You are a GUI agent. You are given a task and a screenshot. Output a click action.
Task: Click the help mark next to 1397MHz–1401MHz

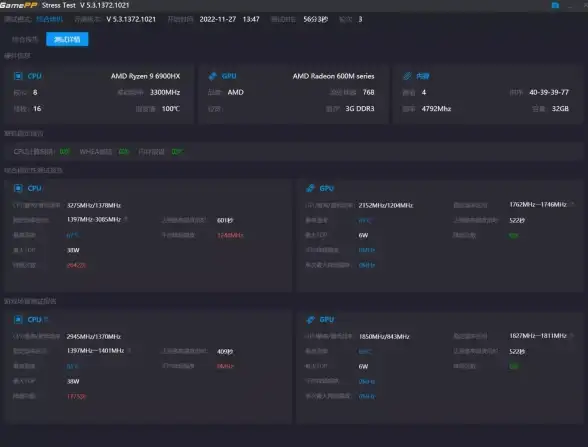(129, 350)
